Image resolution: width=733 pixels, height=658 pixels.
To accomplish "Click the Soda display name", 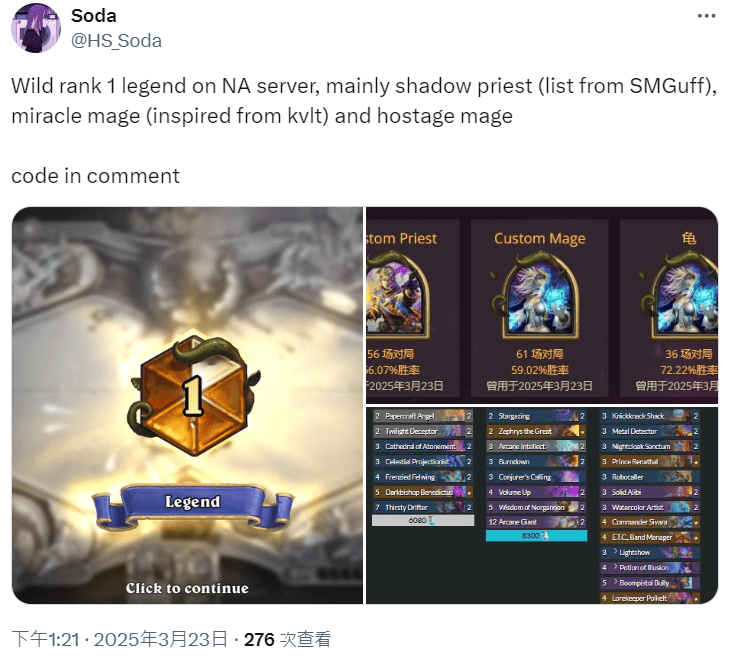I will [93, 16].
